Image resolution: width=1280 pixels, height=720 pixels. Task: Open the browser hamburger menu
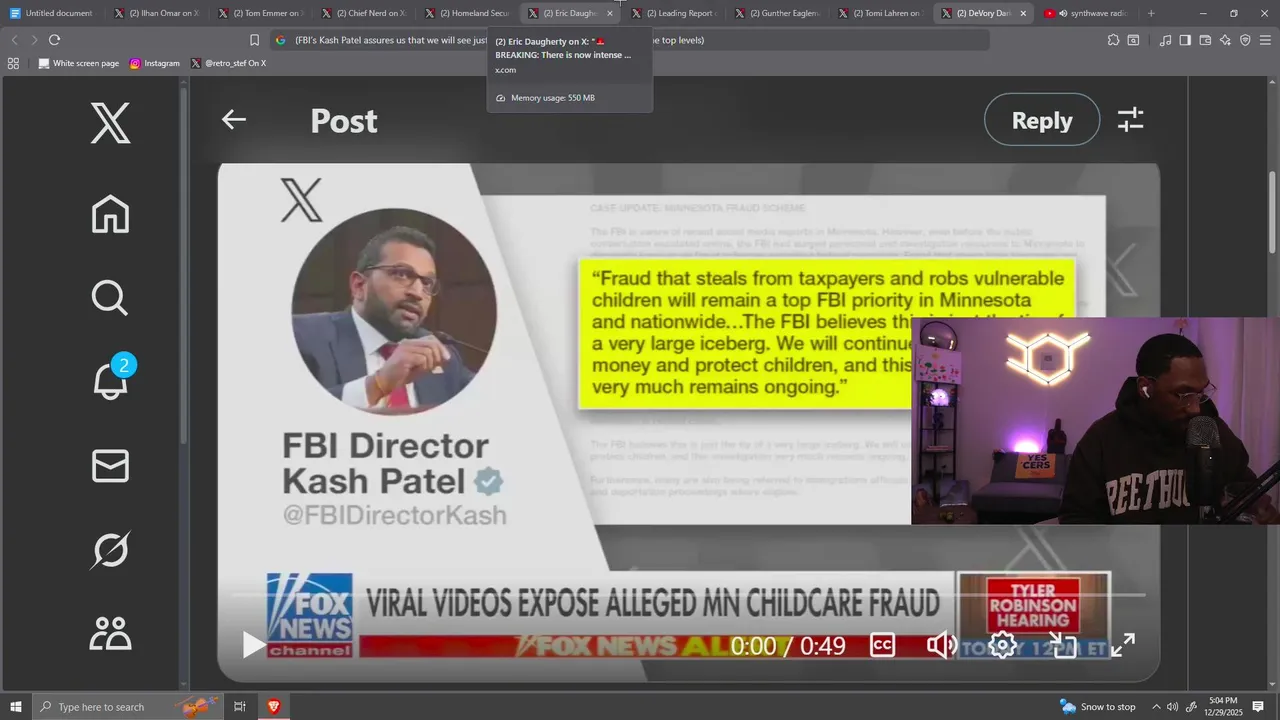(1265, 40)
